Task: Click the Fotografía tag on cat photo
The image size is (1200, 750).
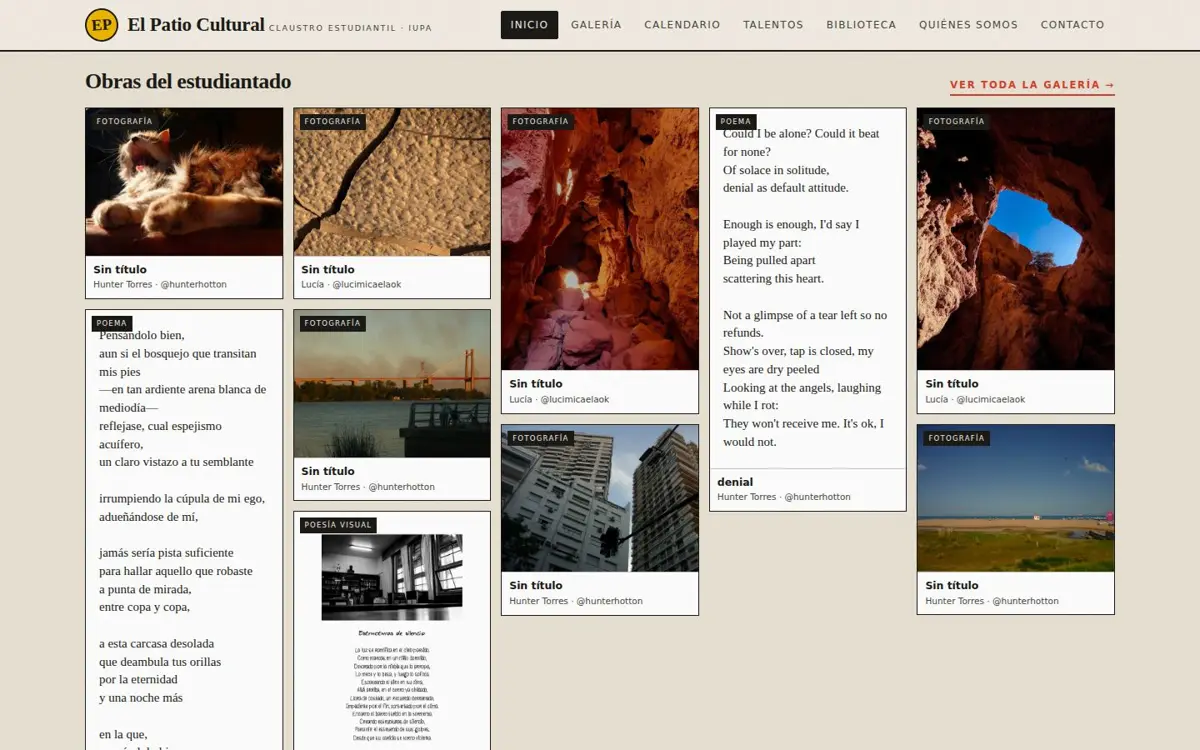Action: (x=124, y=122)
